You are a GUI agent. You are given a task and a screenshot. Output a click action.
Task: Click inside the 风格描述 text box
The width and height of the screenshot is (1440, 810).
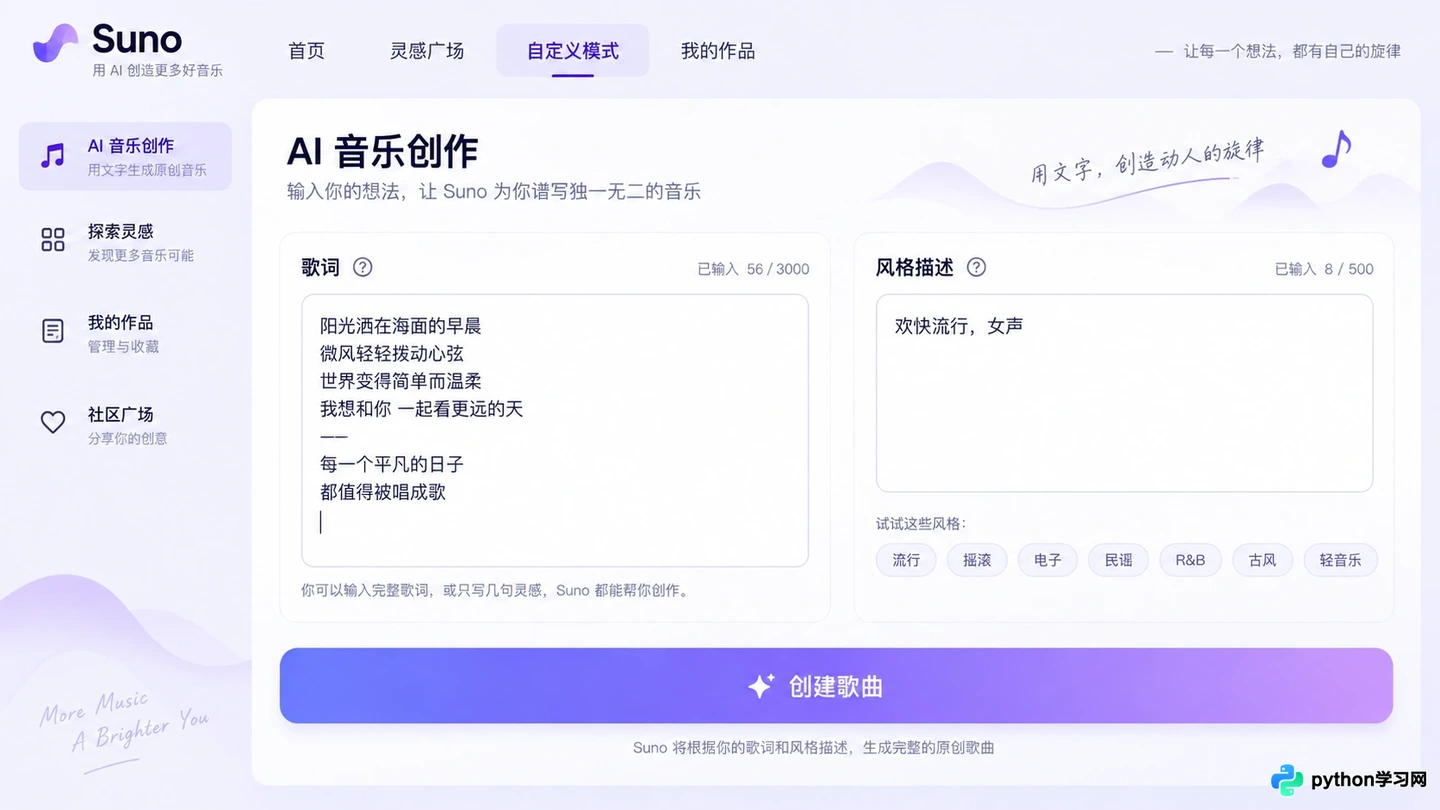pos(1124,393)
